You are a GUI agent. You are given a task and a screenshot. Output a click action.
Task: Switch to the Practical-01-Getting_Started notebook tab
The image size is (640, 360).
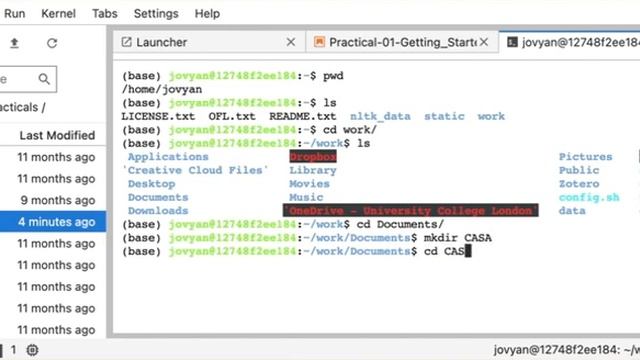(x=402, y=42)
